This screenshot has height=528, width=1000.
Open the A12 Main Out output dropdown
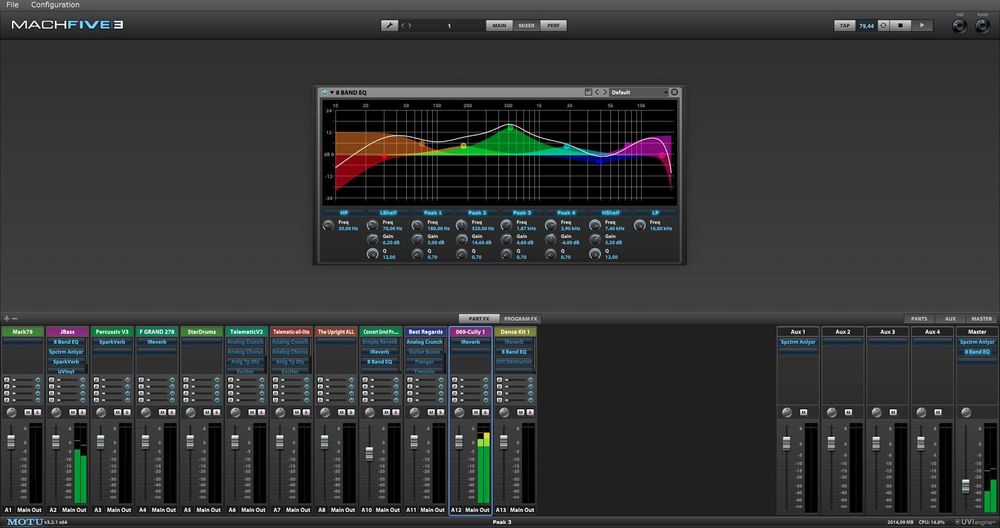(x=477, y=510)
